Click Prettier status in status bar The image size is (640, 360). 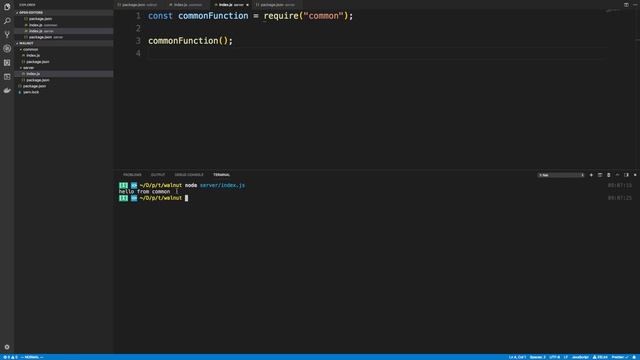click(x=620, y=357)
